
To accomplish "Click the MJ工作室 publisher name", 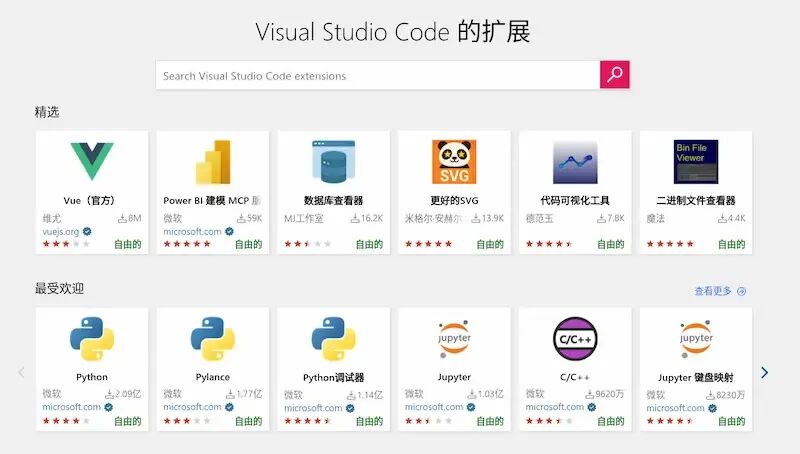I will pos(304,219).
